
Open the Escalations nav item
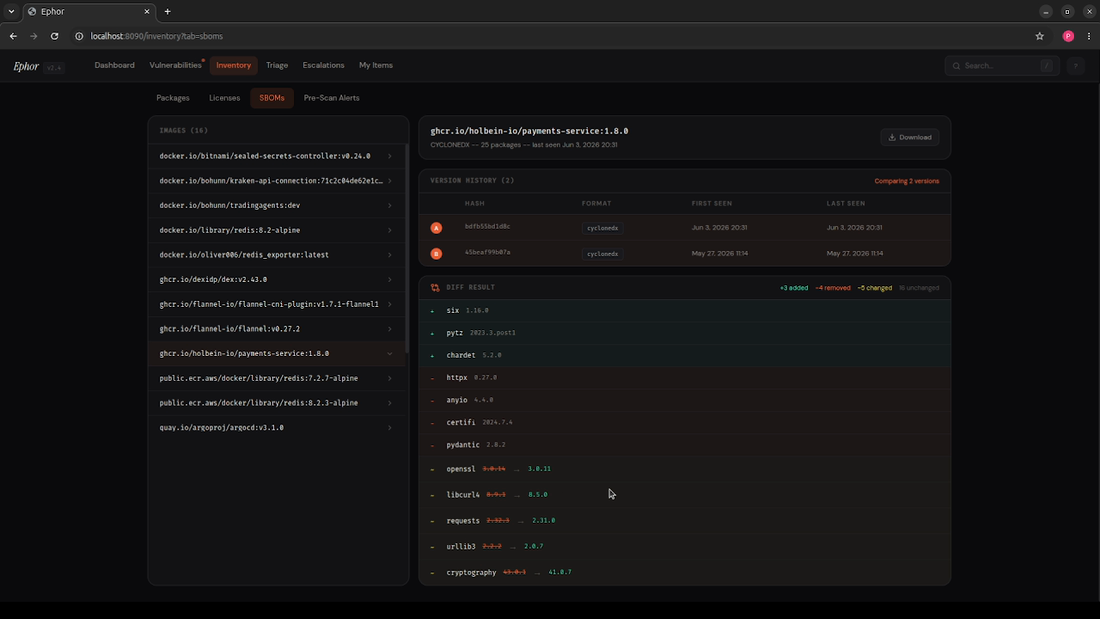point(323,65)
